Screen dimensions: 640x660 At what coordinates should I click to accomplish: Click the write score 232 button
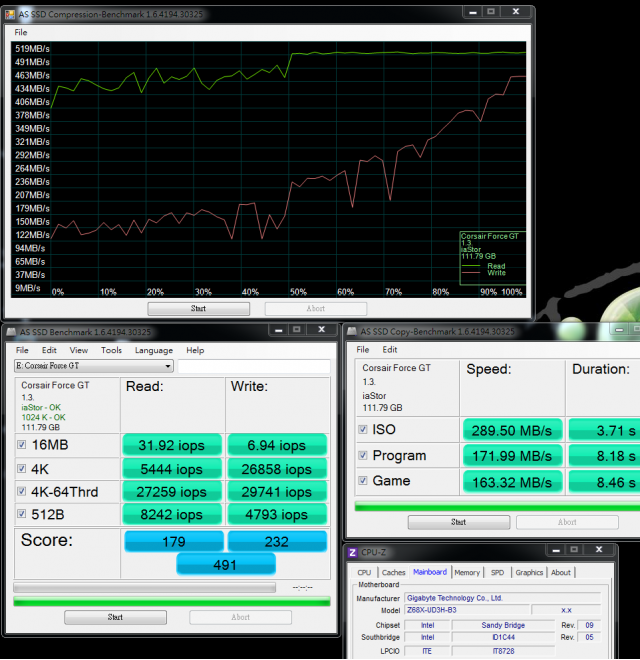point(277,541)
